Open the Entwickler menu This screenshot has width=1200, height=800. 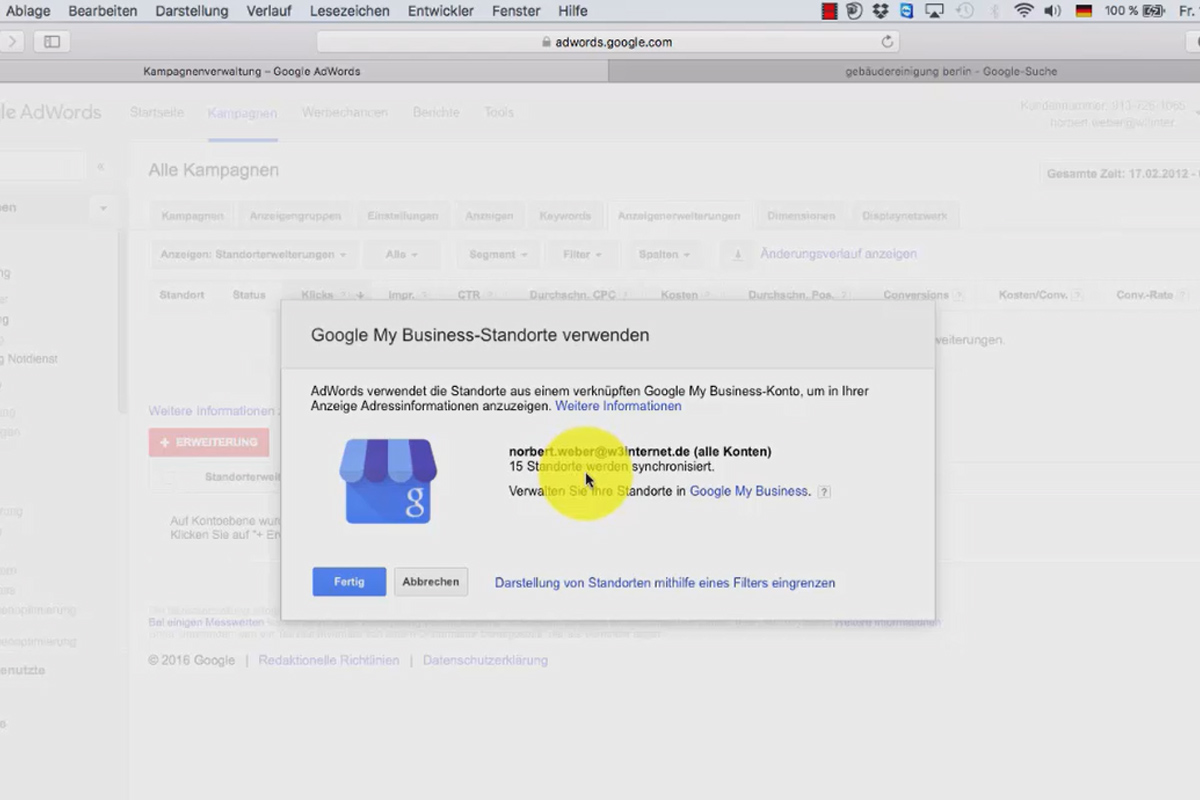click(x=442, y=11)
